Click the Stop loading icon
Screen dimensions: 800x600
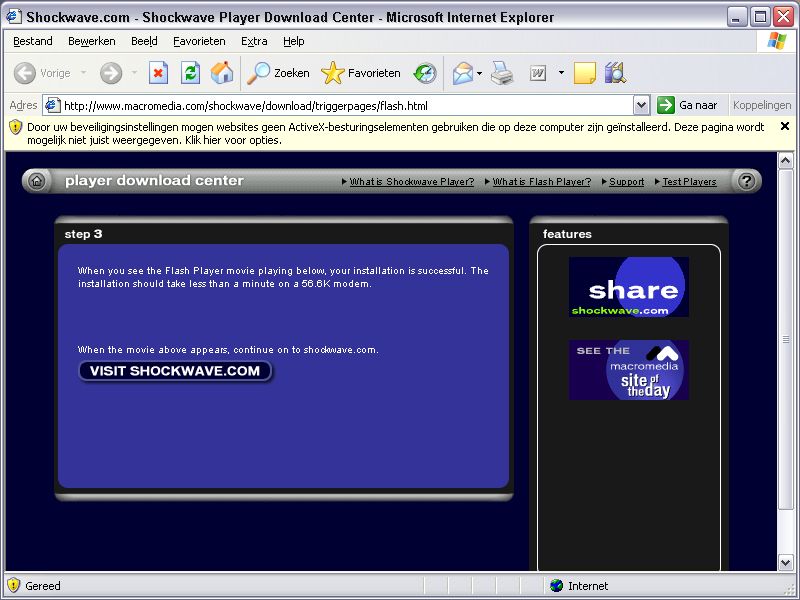pyautogui.click(x=158, y=73)
